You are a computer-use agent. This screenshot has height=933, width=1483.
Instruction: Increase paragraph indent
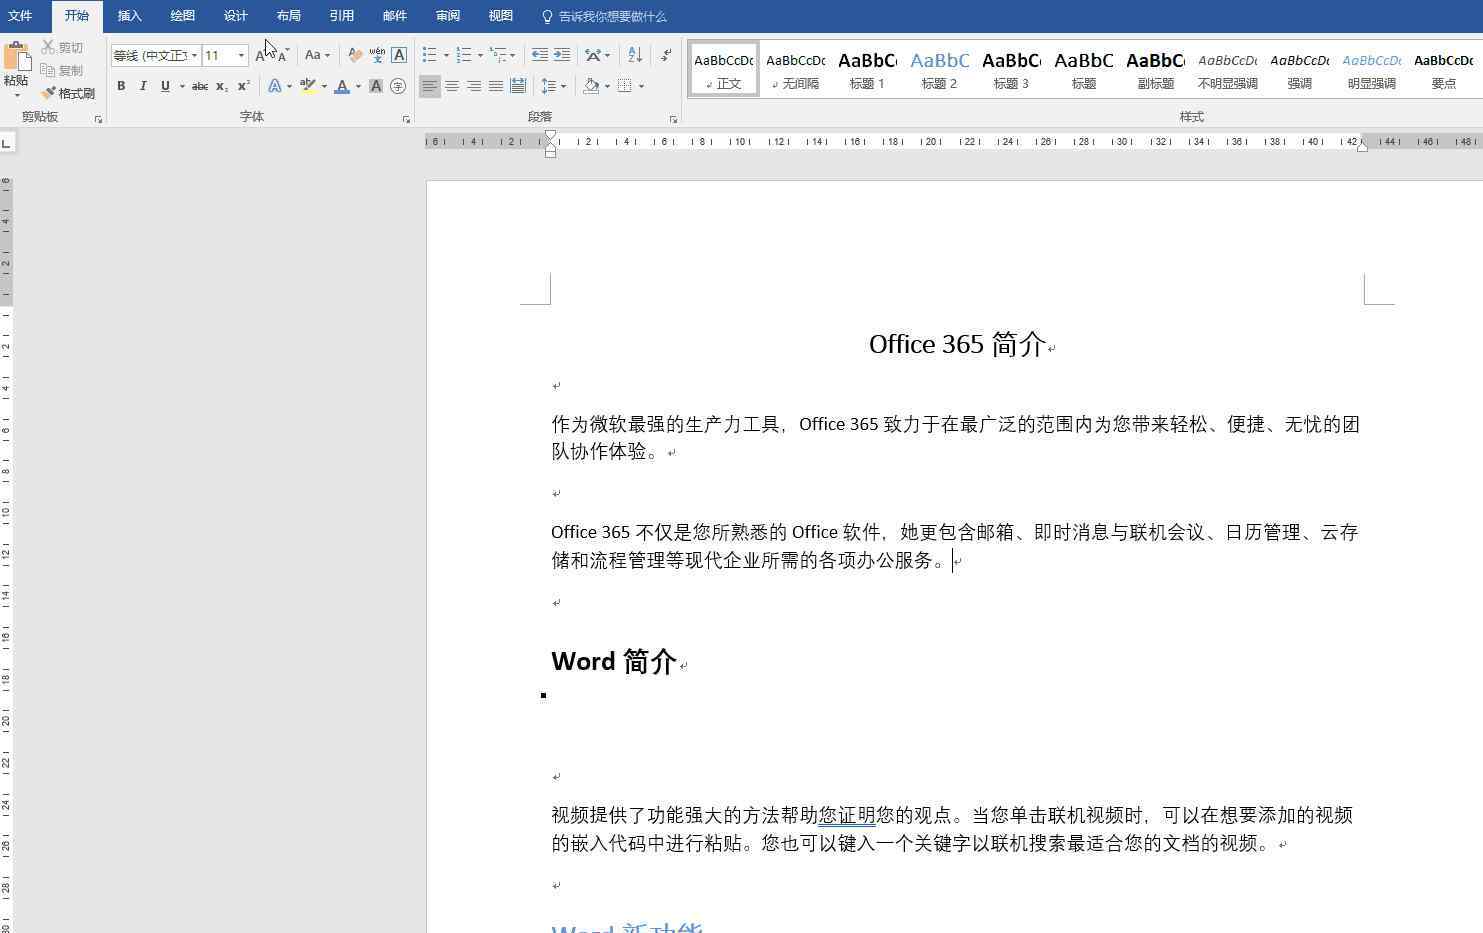click(x=562, y=55)
